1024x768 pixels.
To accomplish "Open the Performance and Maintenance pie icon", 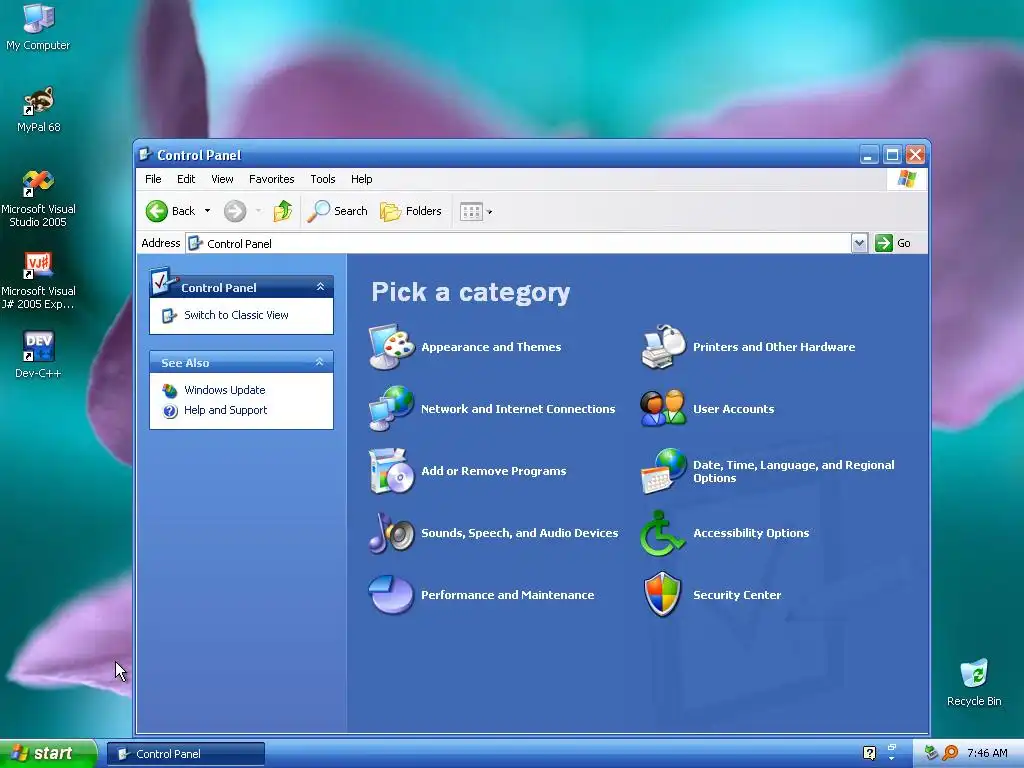I will click(x=391, y=594).
